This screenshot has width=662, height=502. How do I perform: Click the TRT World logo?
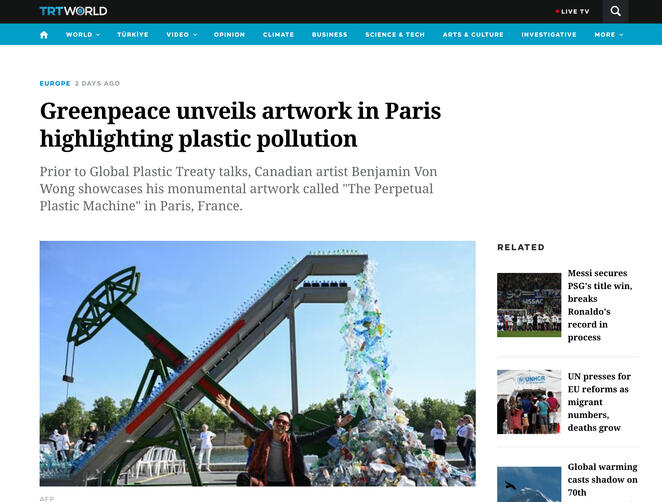click(73, 11)
